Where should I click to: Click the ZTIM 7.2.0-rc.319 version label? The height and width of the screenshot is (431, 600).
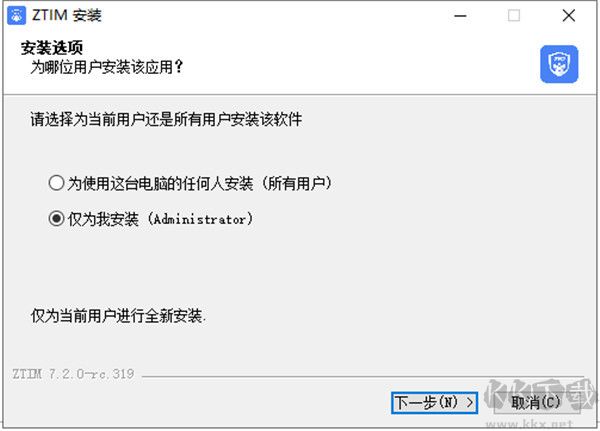pos(73,374)
